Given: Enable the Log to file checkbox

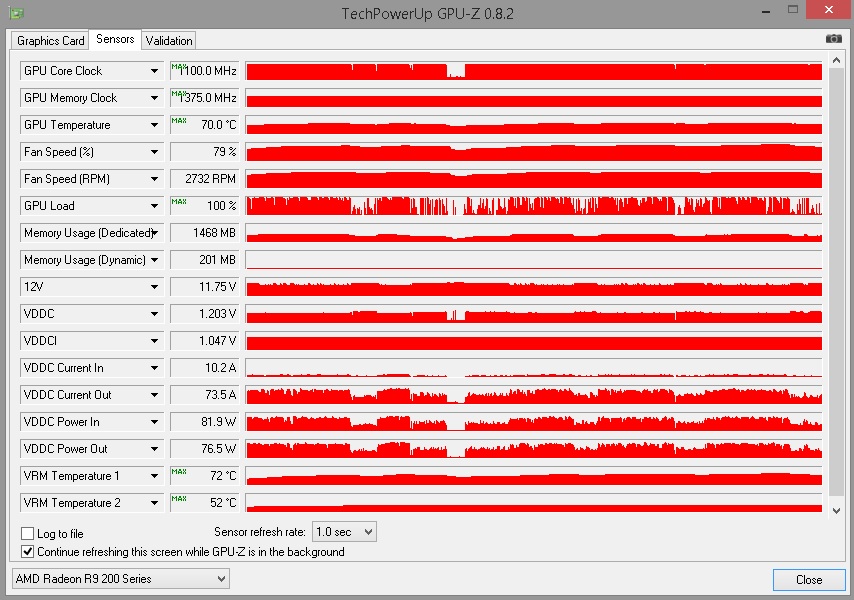Looking at the screenshot, I should [x=27, y=534].
